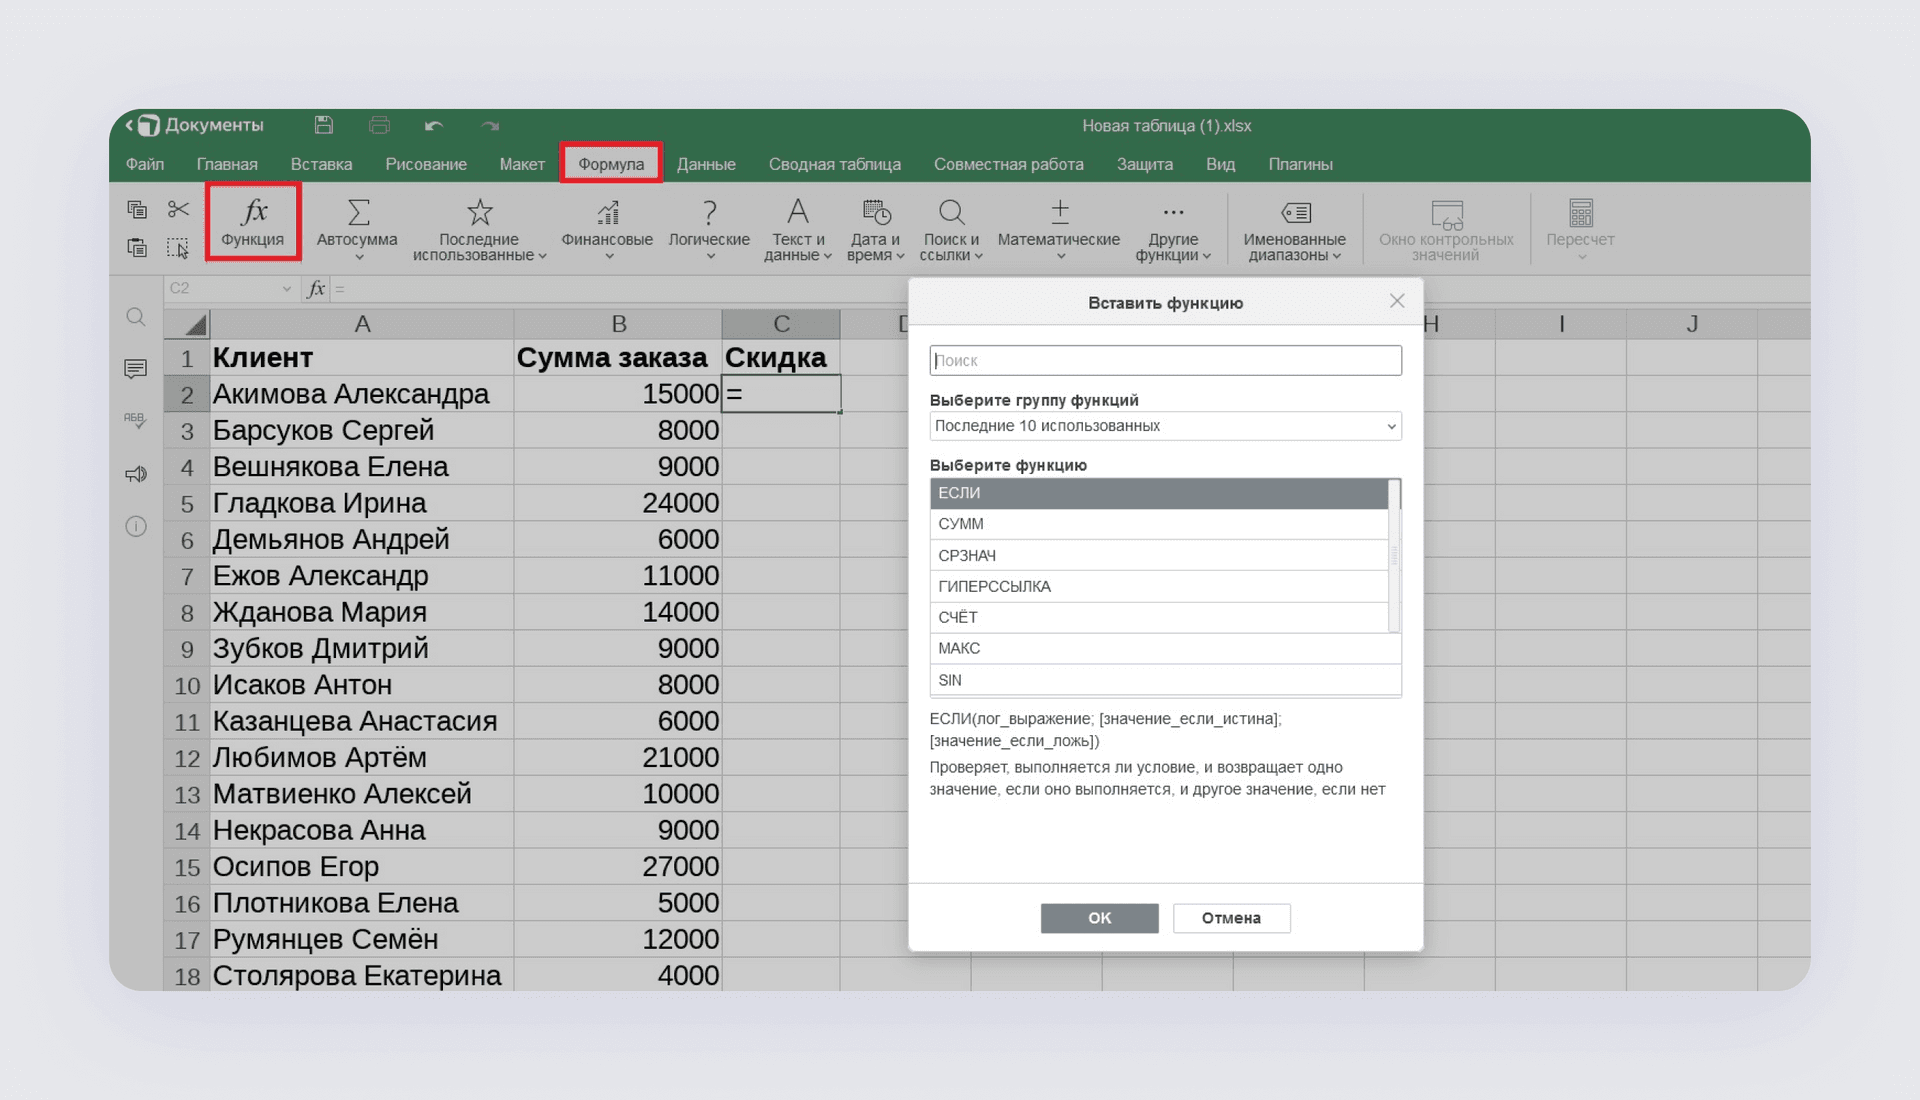This screenshot has width=1920, height=1100.
Task: Click the Save icon in the title bar
Action: click(324, 125)
